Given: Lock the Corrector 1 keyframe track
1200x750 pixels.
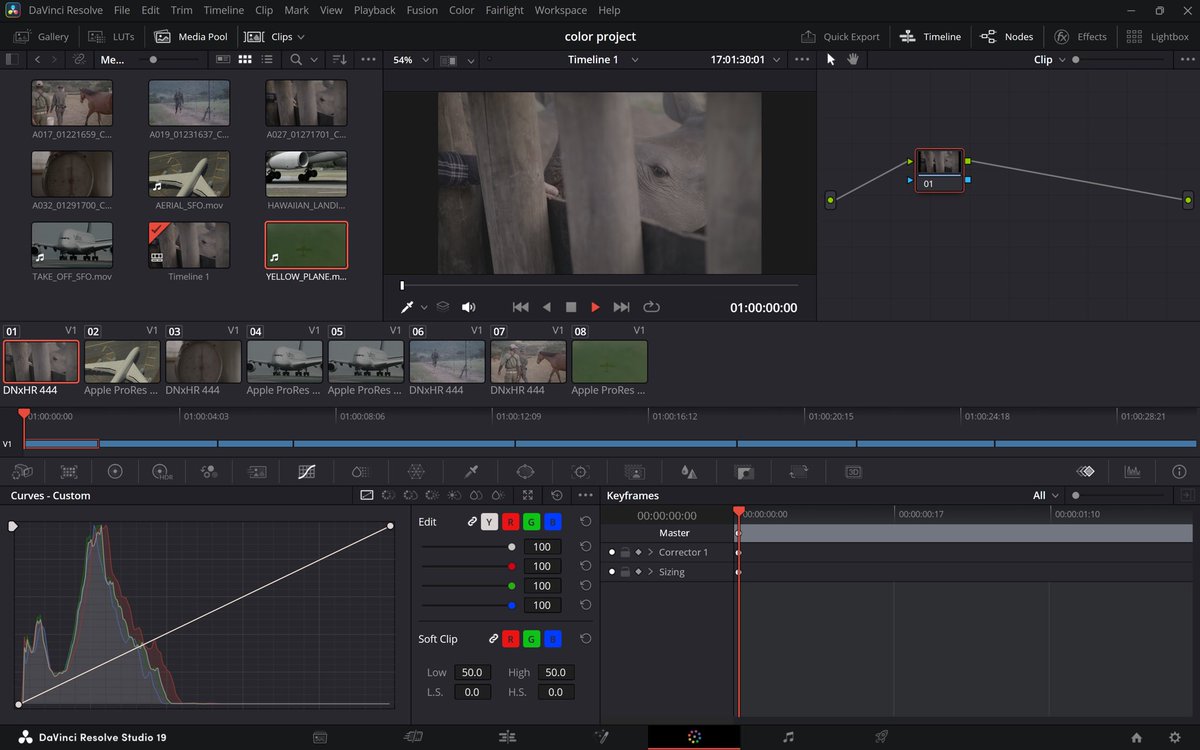Looking at the screenshot, I should [625, 552].
